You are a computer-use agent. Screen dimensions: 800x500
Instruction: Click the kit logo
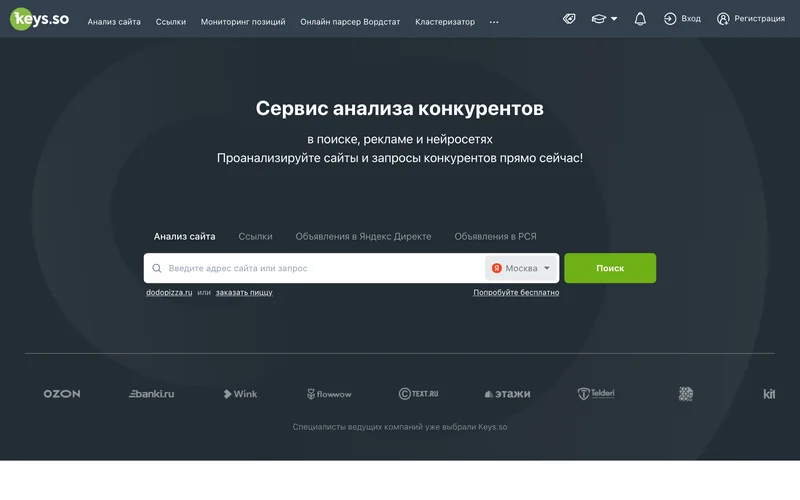point(769,394)
